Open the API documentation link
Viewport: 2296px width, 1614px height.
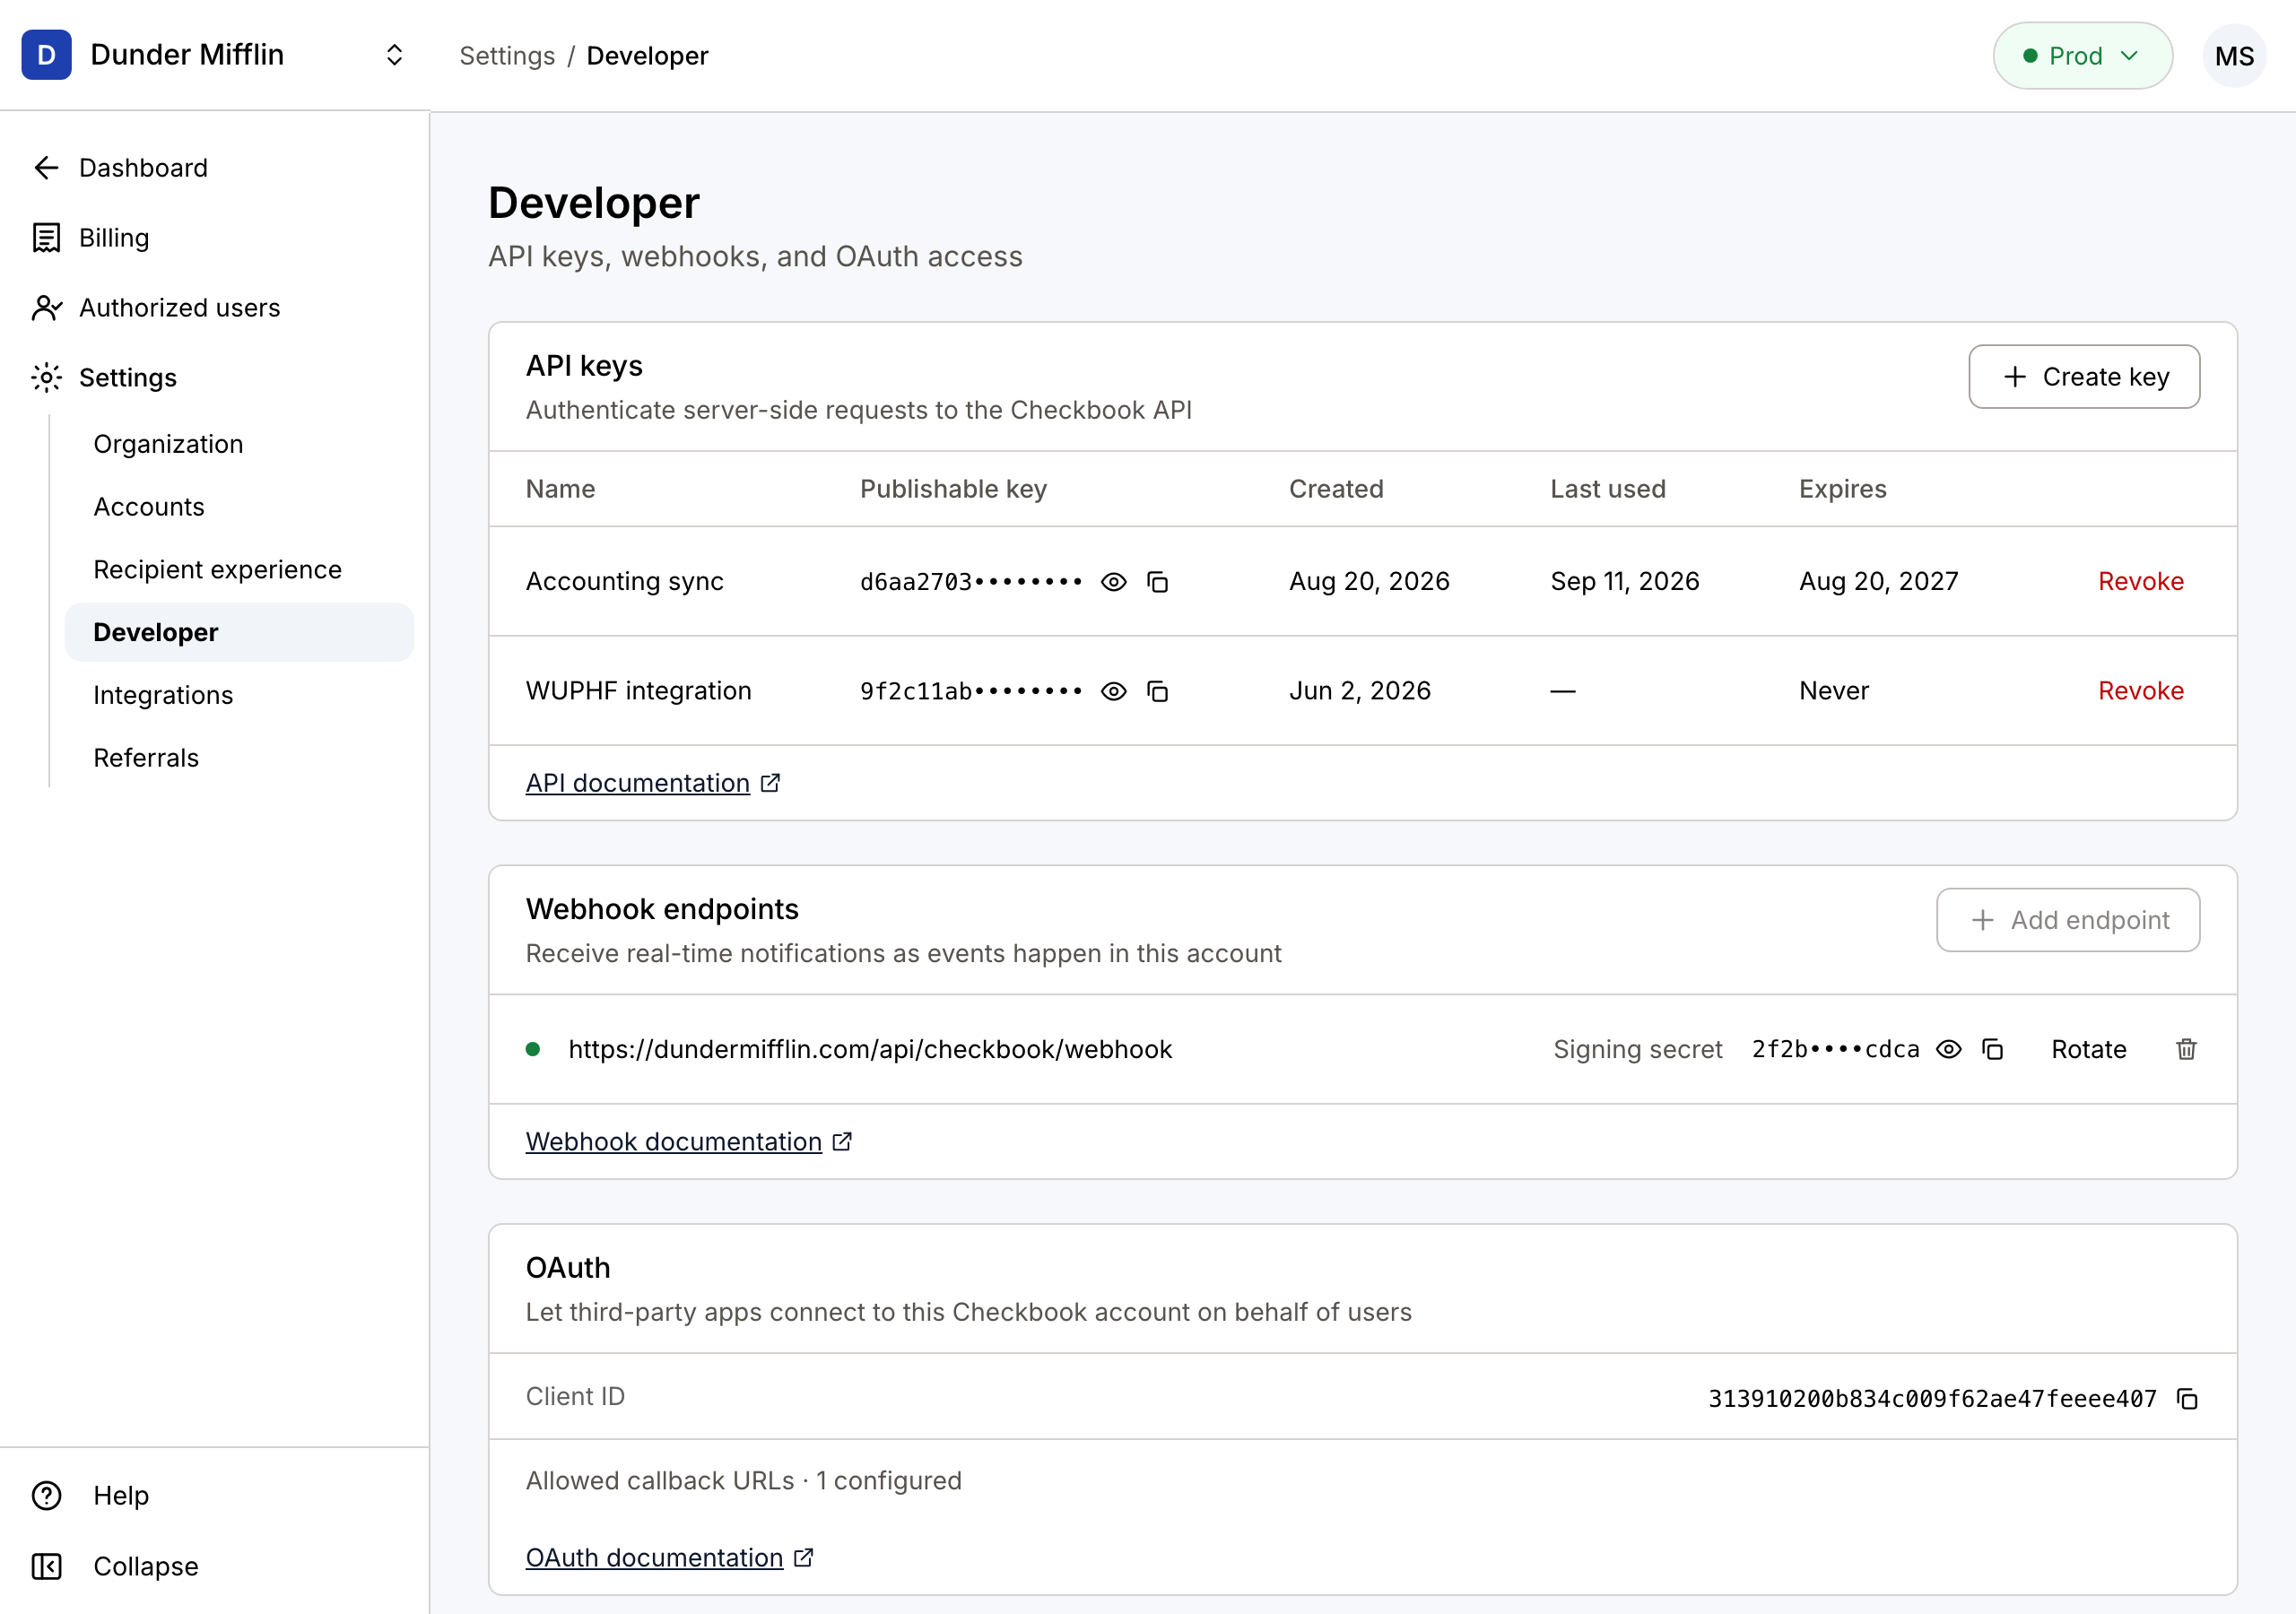[638, 783]
